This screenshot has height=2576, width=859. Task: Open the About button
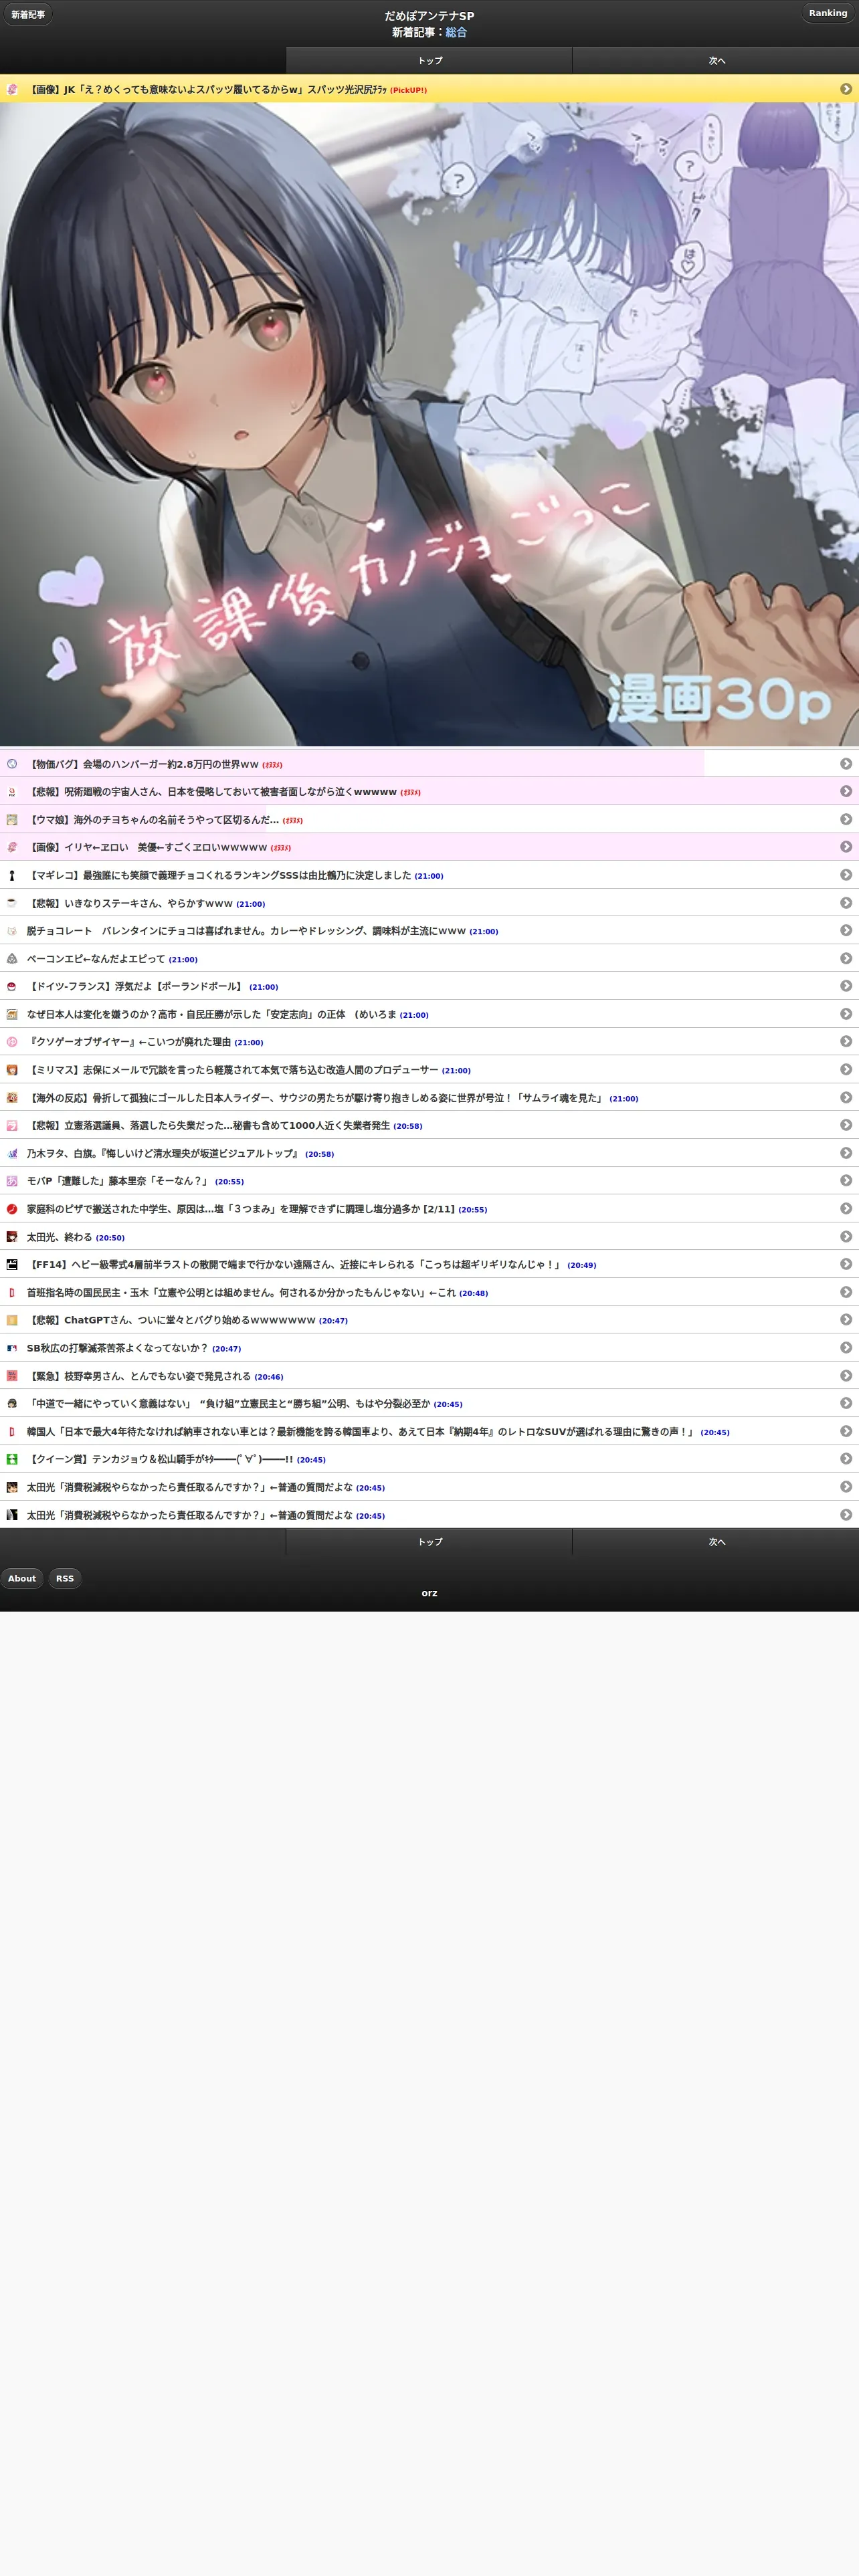coord(22,1578)
